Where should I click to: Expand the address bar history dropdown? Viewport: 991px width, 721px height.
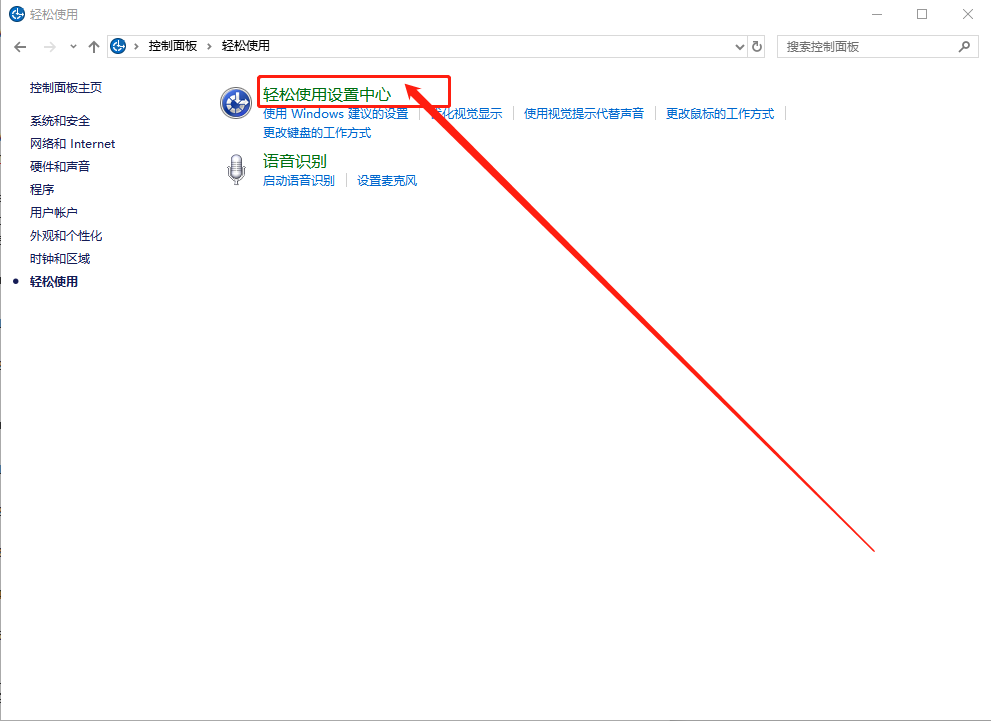(x=739, y=46)
